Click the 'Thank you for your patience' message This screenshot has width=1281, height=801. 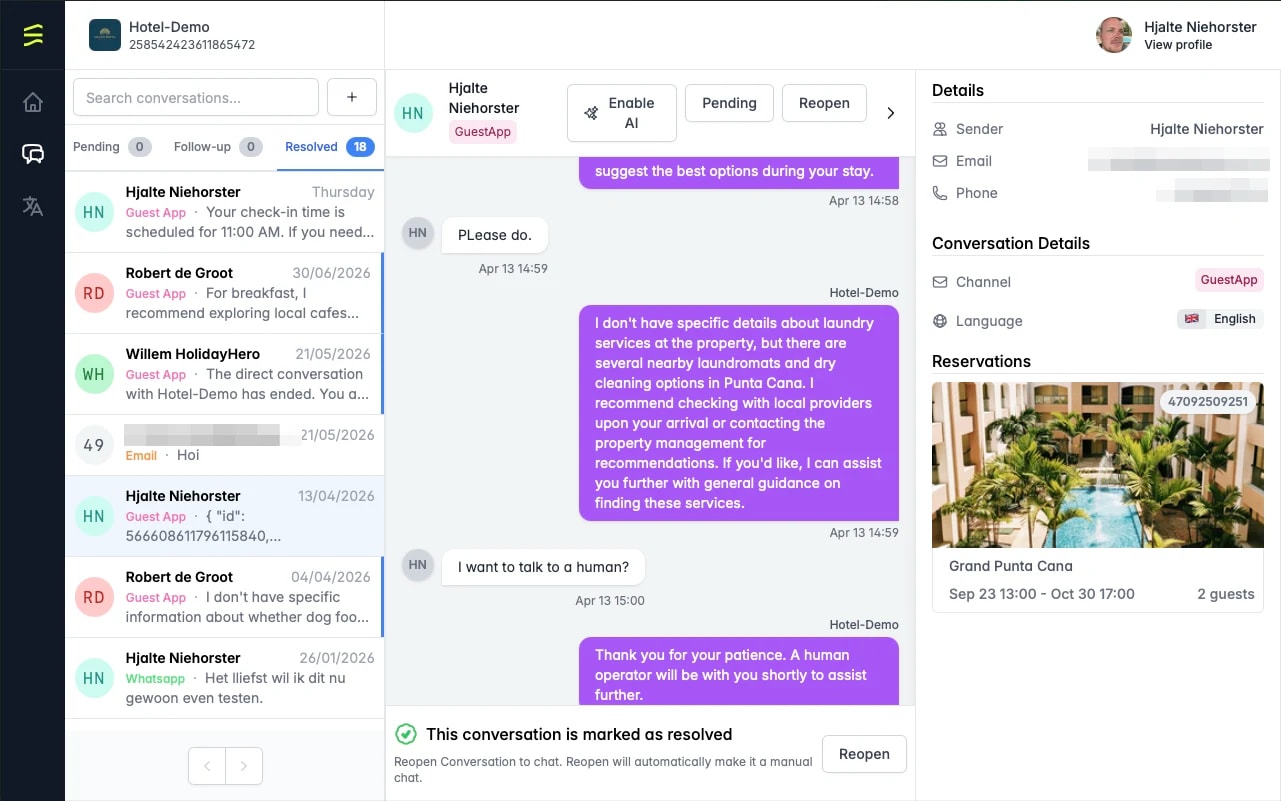tap(739, 672)
